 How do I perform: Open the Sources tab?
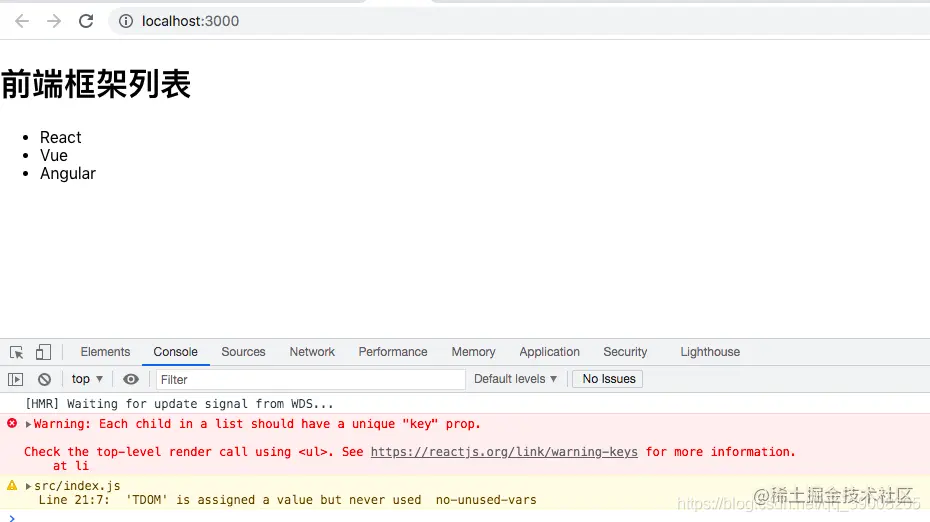tap(243, 352)
